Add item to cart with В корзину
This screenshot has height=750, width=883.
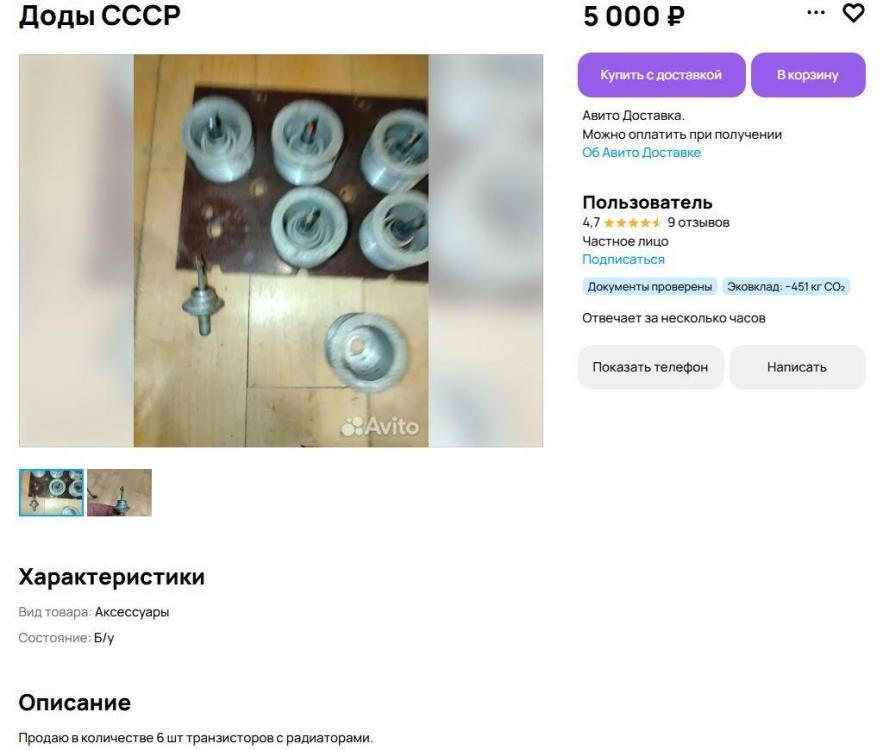coord(808,75)
